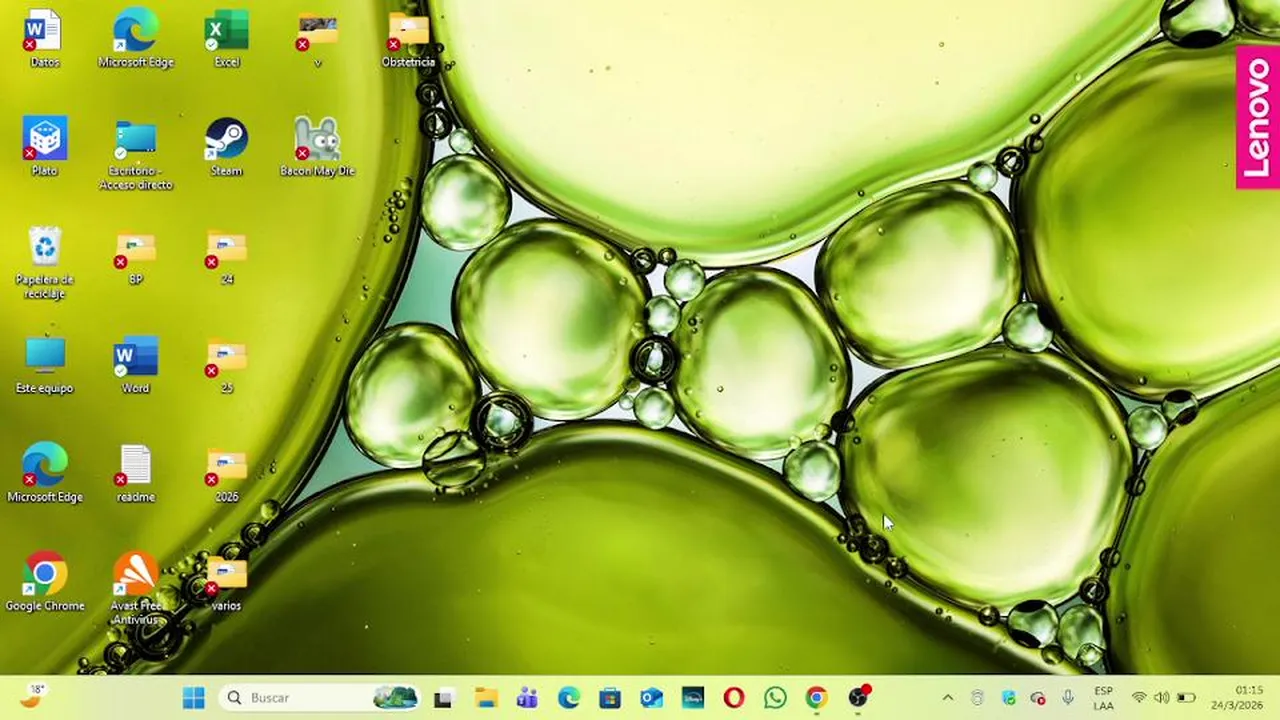Select the Google Chrome desktop shortcut
This screenshot has height=720, width=1280.
[44, 583]
